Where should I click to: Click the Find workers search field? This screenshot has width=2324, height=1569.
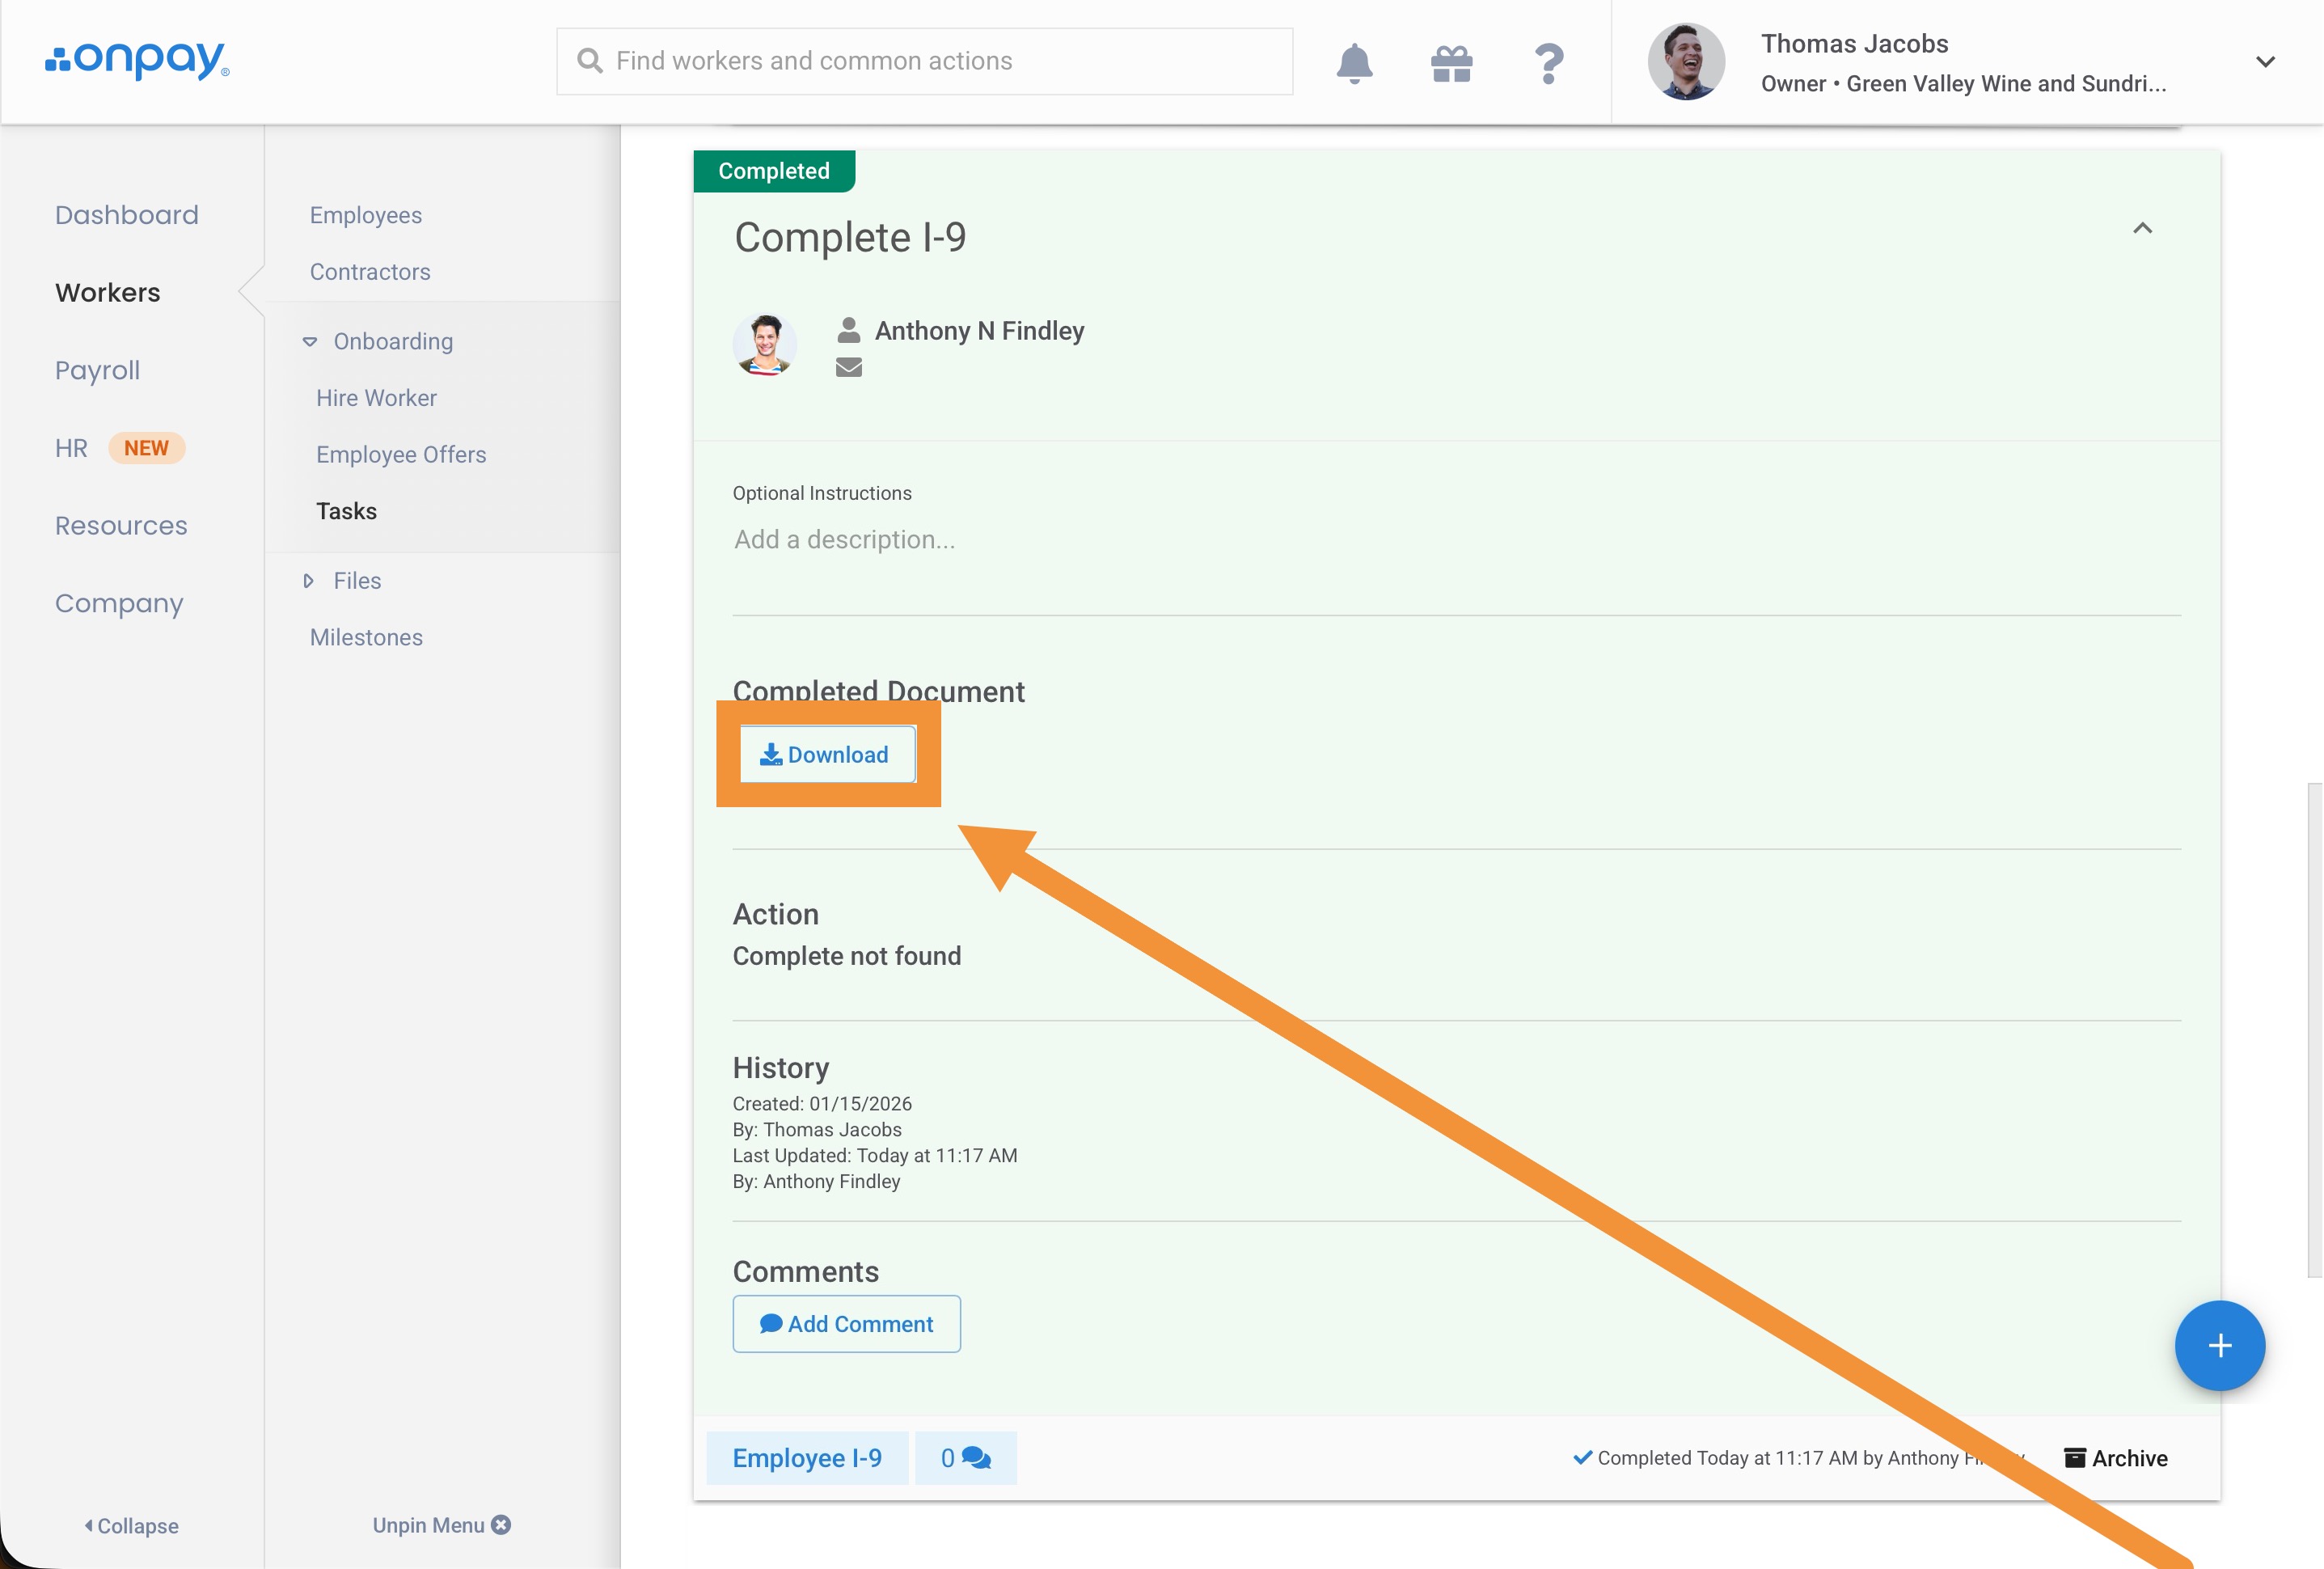coord(924,61)
